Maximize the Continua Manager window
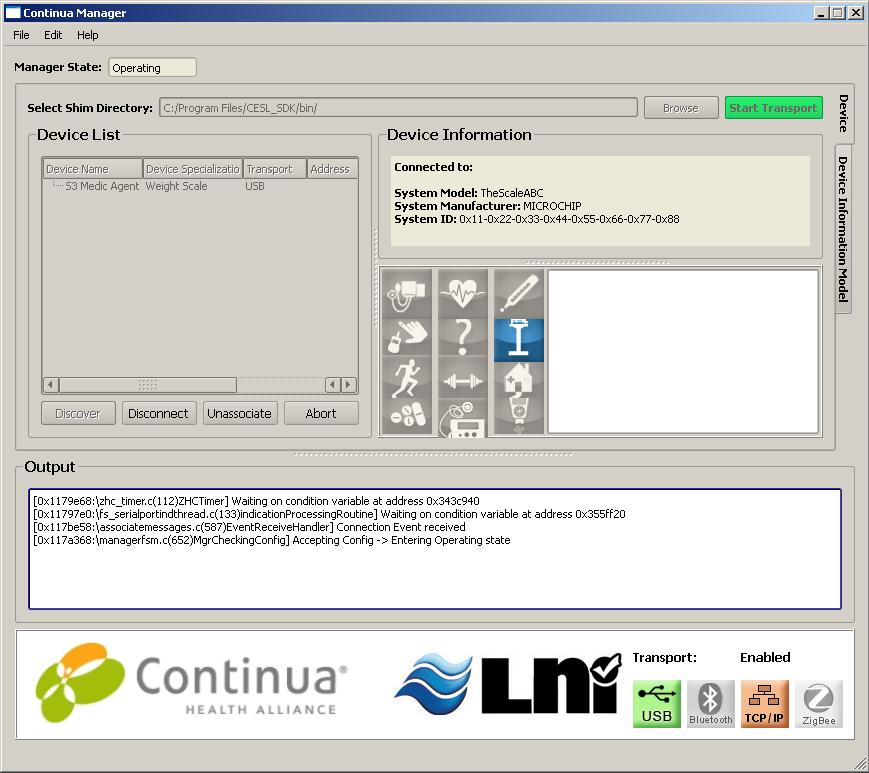 [838, 13]
